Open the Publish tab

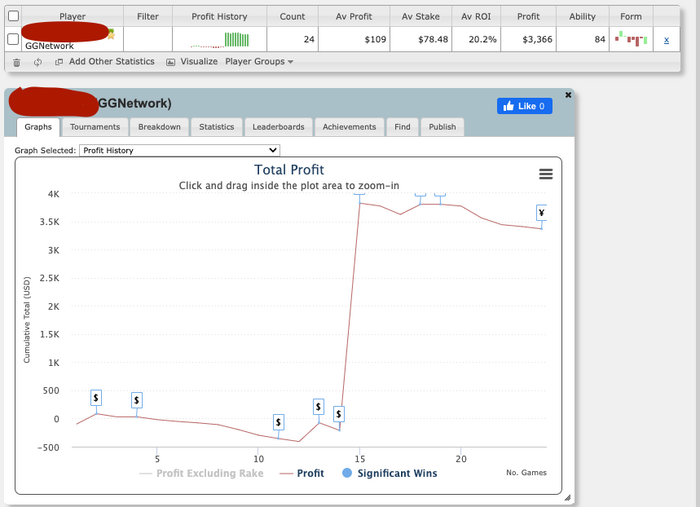(442, 127)
